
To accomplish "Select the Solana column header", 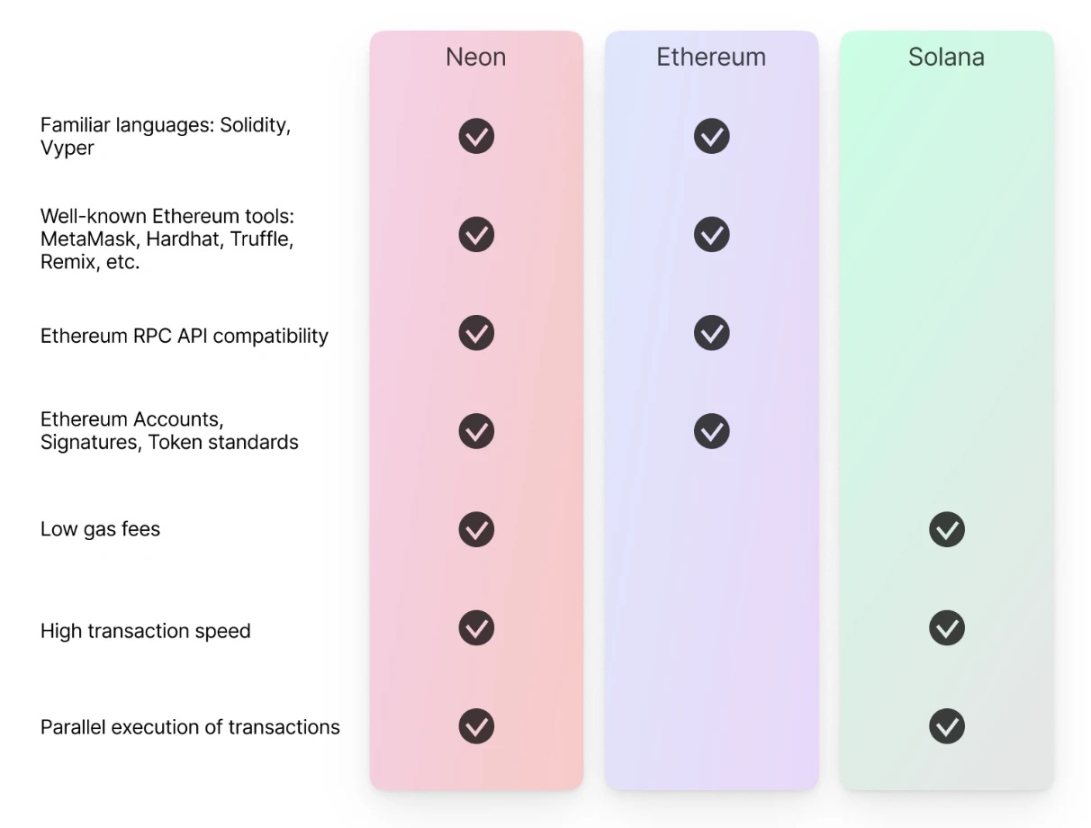I will pos(946,57).
